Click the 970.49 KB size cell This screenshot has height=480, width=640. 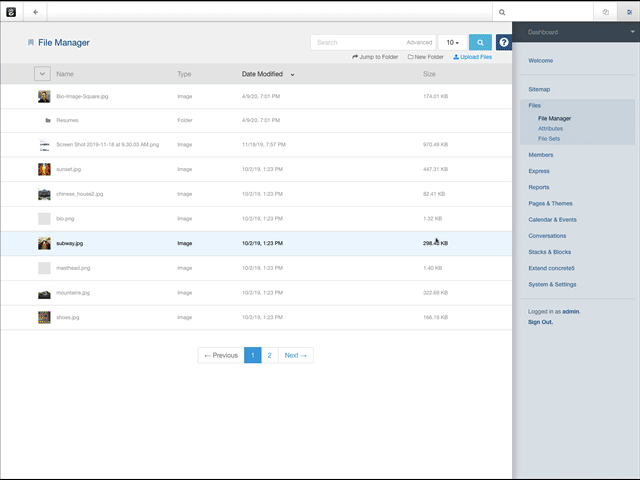[435, 144]
